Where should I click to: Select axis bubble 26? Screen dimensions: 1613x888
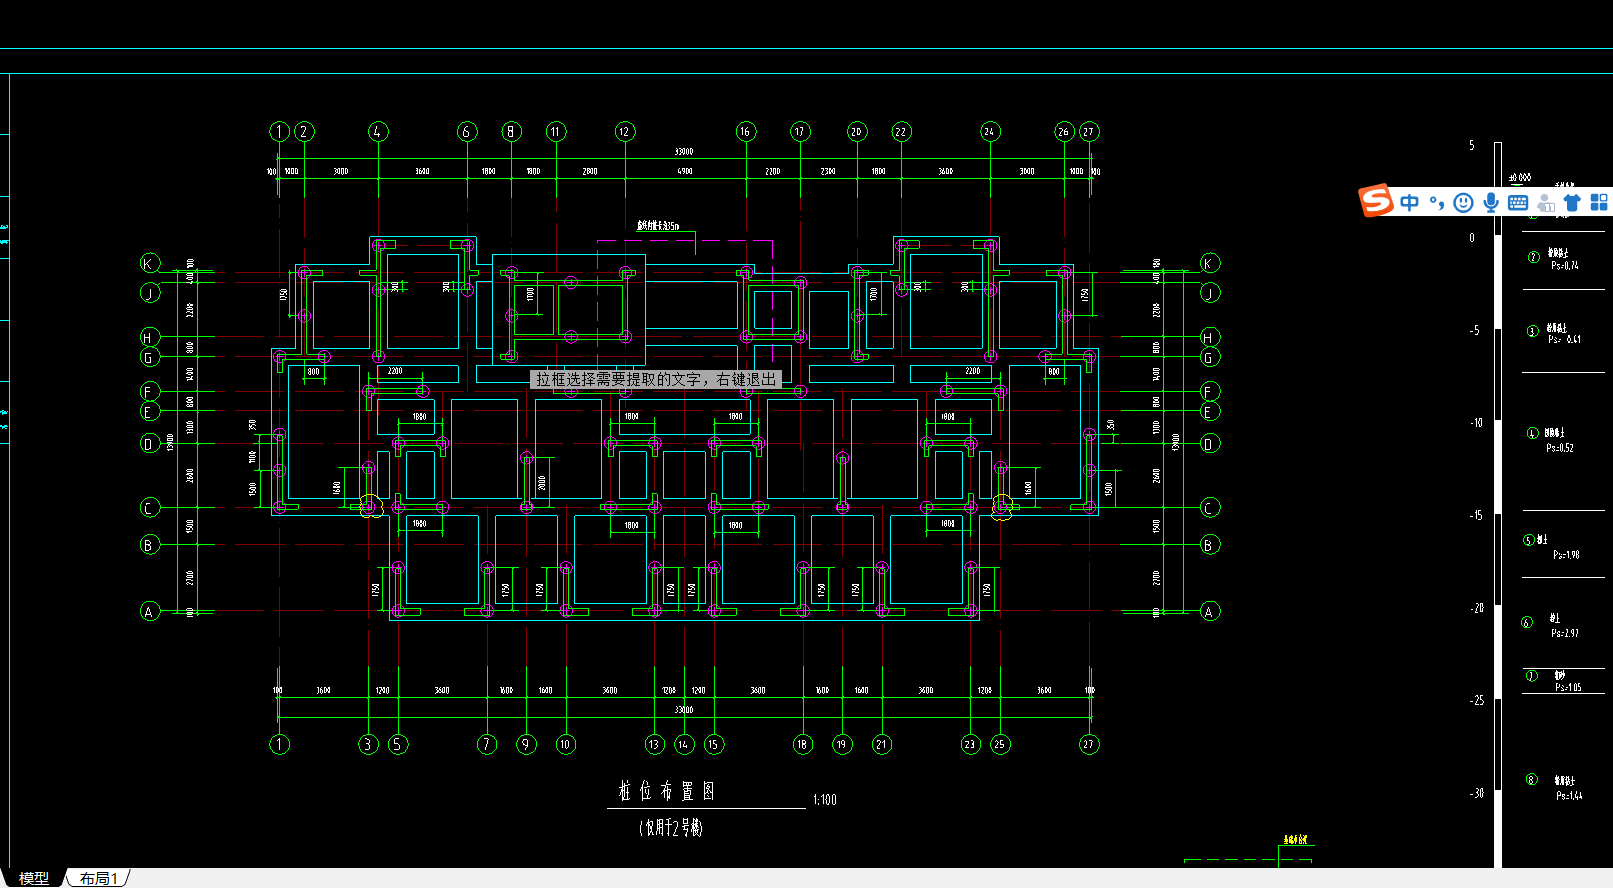pos(1064,131)
